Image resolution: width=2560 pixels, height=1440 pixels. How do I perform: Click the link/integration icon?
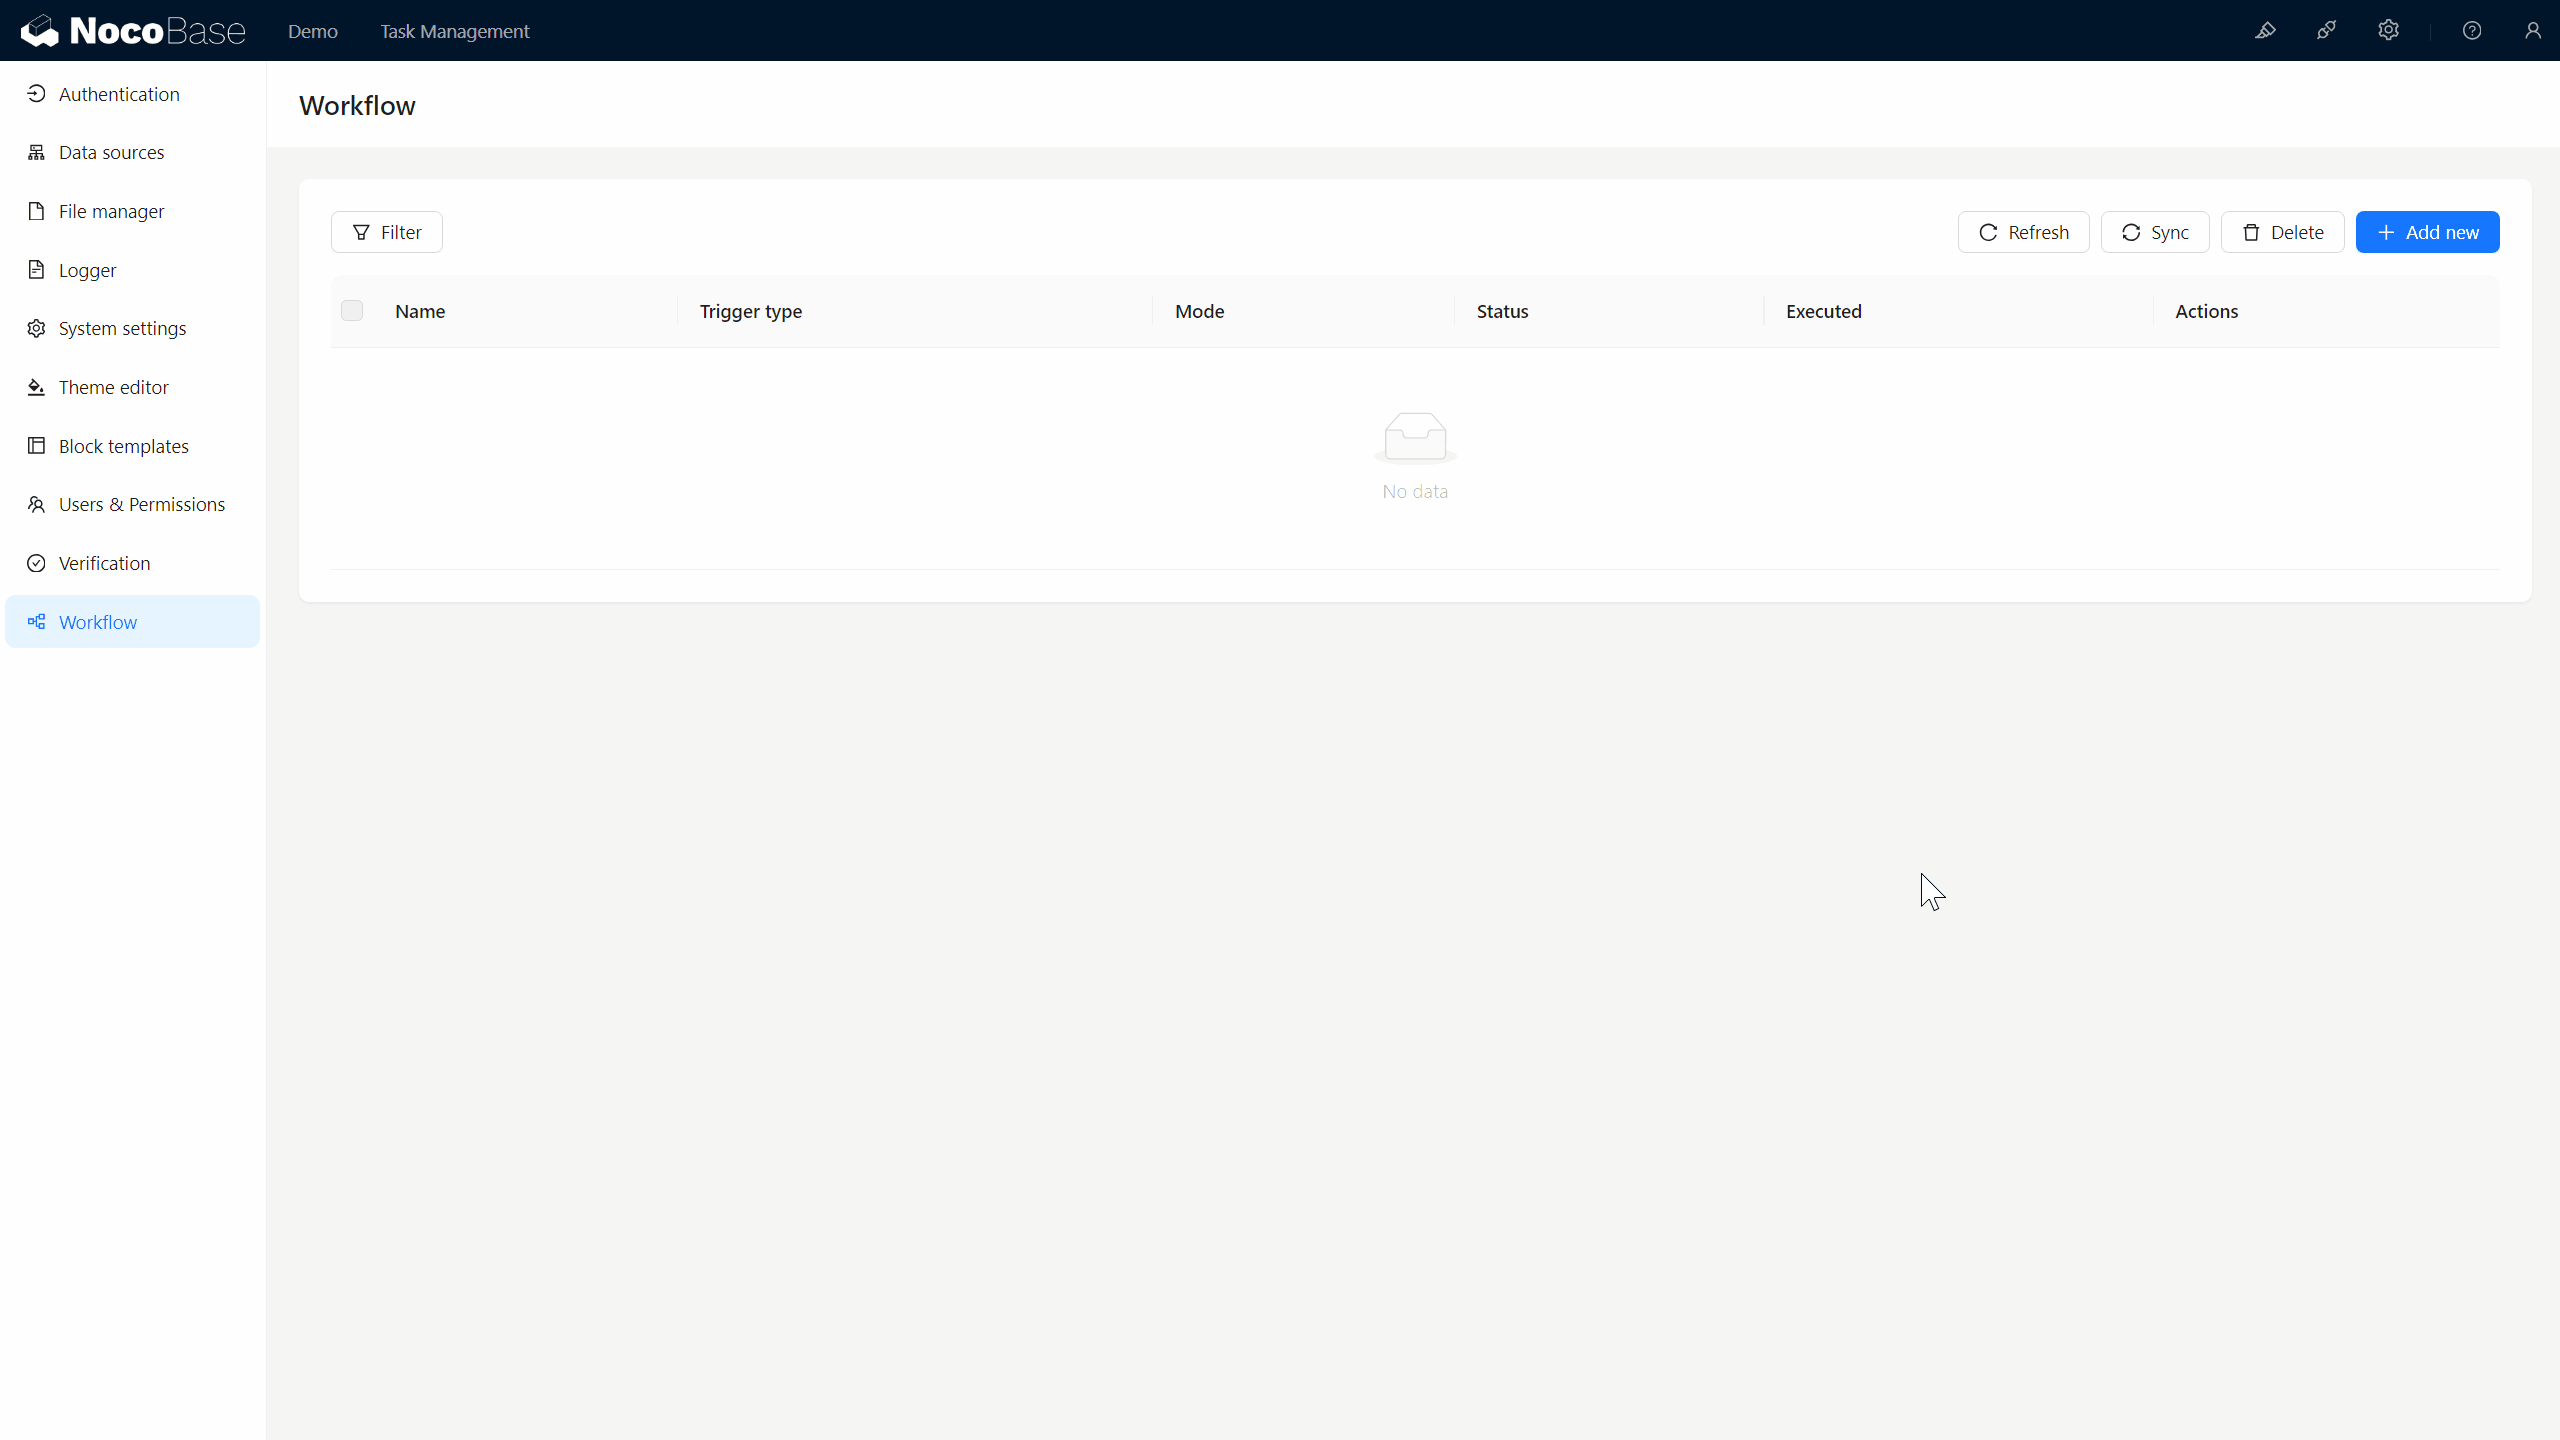coord(2326,30)
